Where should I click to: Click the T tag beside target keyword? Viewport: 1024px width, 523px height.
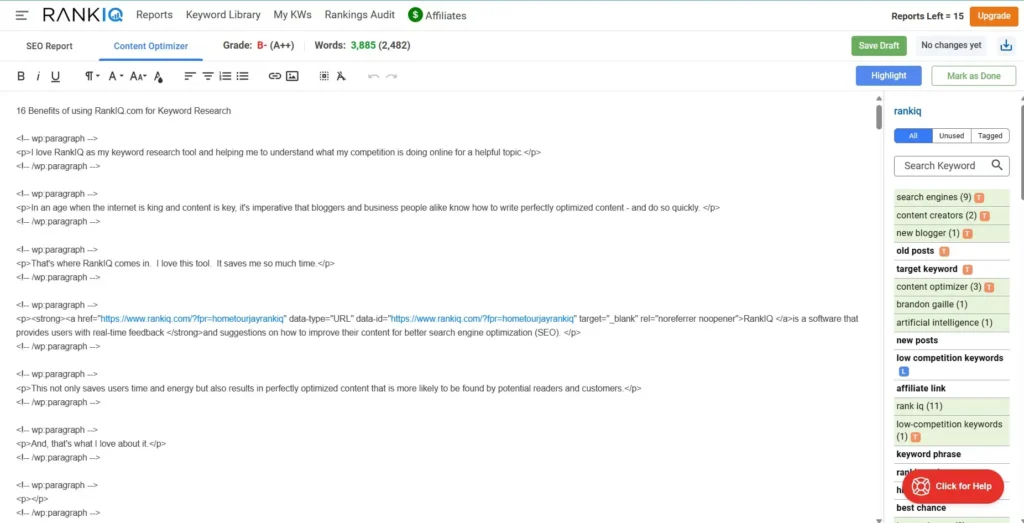967,270
